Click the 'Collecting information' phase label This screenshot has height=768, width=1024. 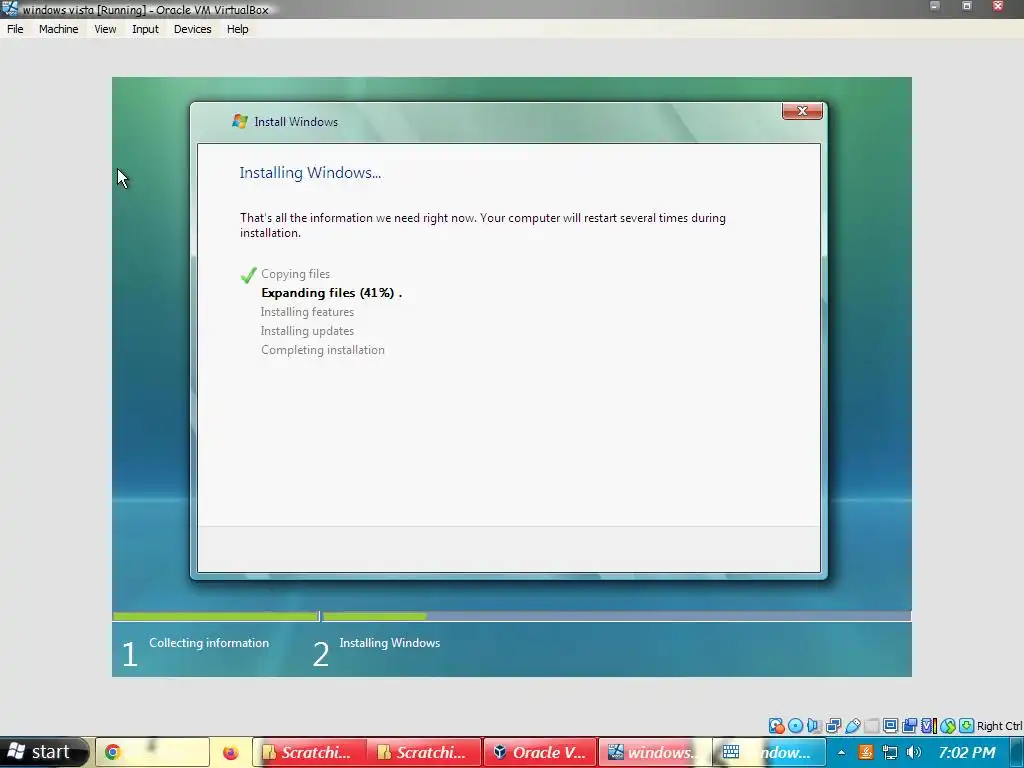click(x=209, y=643)
